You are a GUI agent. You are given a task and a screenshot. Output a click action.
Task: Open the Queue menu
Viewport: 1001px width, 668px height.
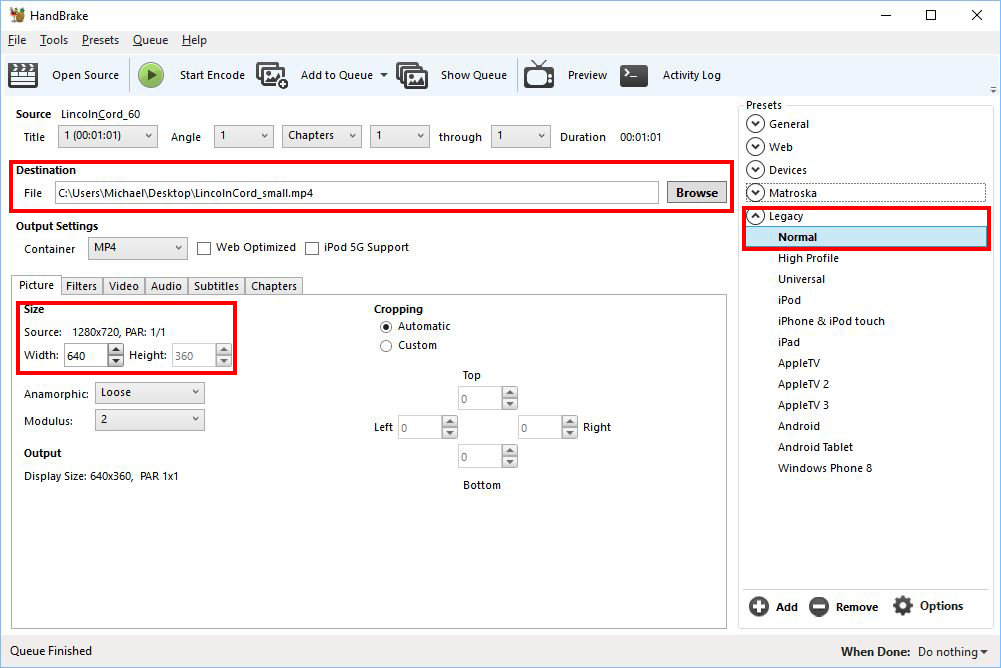pos(150,40)
